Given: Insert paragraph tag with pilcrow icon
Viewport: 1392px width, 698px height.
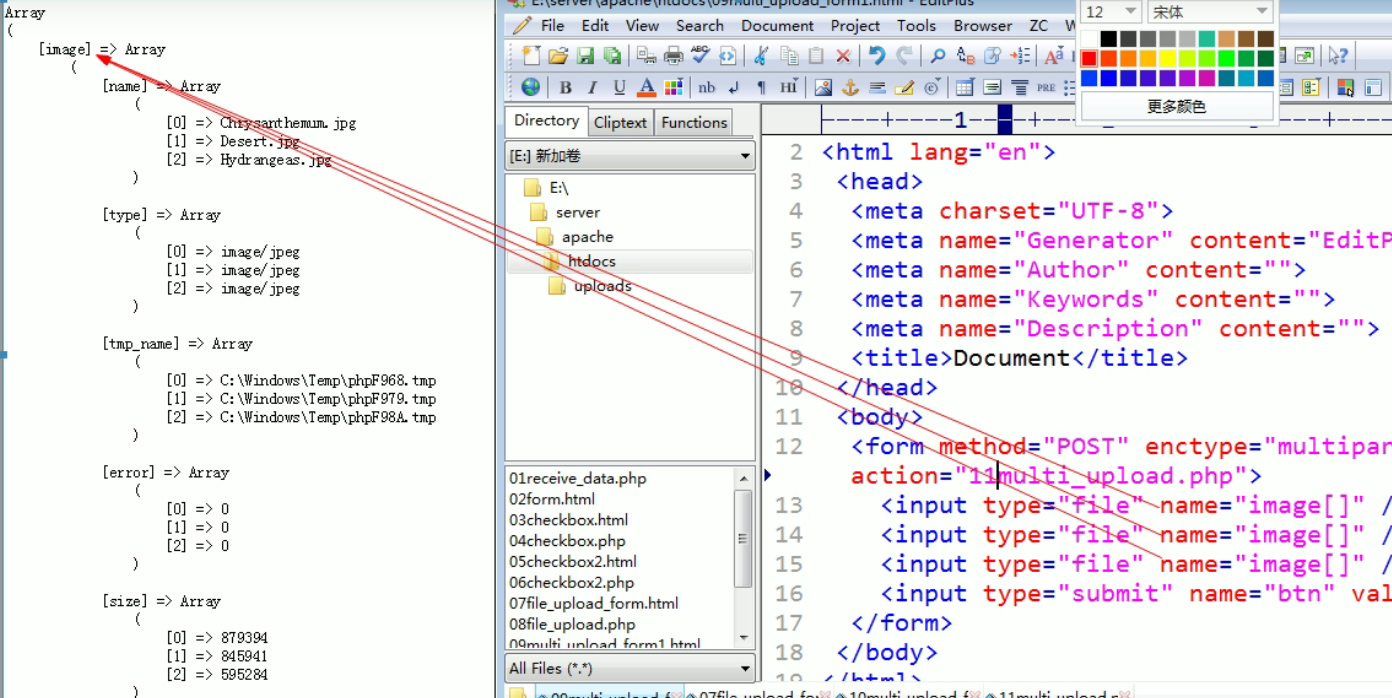Looking at the screenshot, I should (761, 88).
